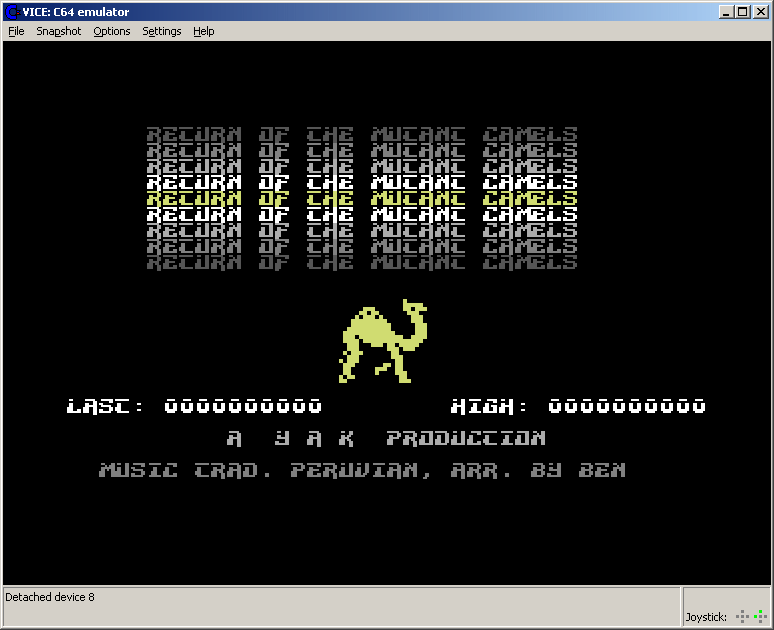Open the Options menu
This screenshot has height=630, width=774.
pyautogui.click(x=112, y=31)
